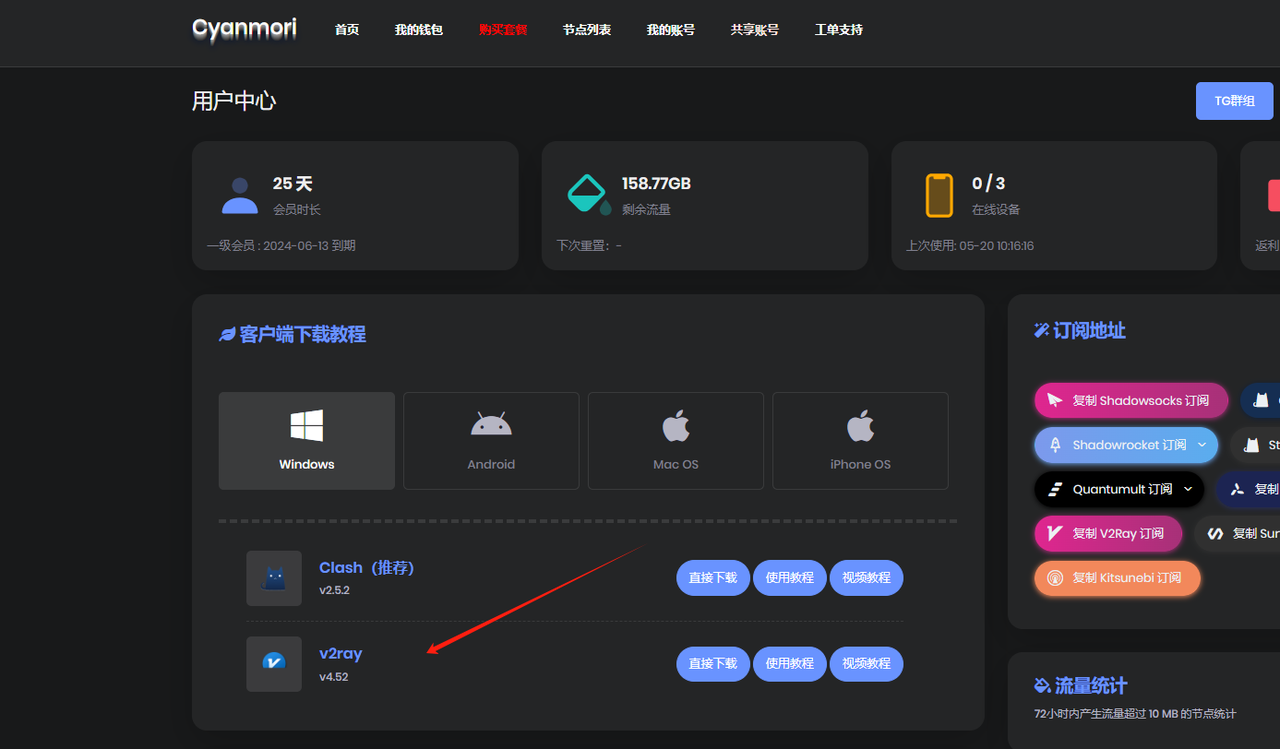Screen dimensions: 1280x749
Task: Click the online devices phone icon
Action: [939, 195]
